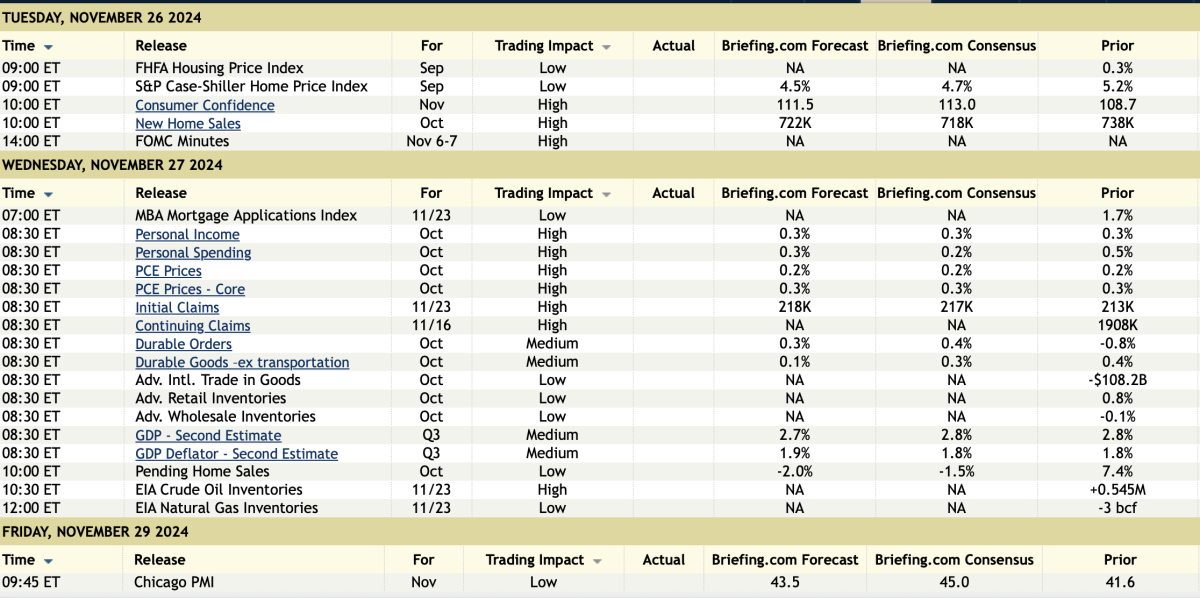Open Durable Goods -ex transportation link
This screenshot has height=598, width=1200.
pyautogui.click(x=242, y=362)
